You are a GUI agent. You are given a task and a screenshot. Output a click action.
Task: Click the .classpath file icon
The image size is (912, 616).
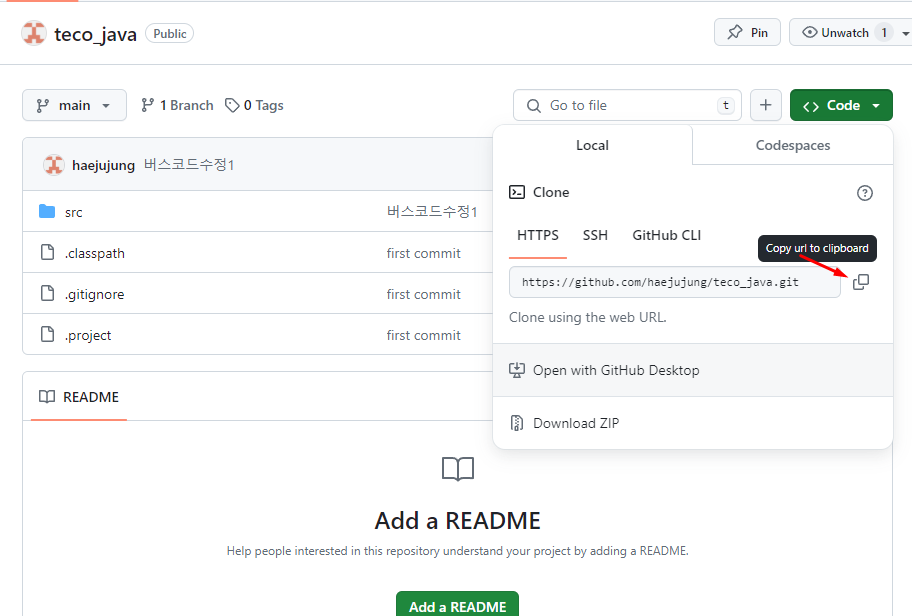click(47, 252)
